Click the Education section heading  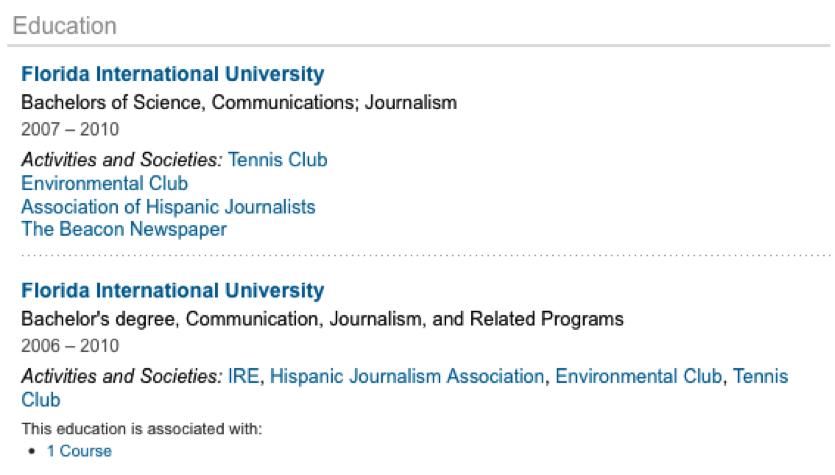point(64,26)
